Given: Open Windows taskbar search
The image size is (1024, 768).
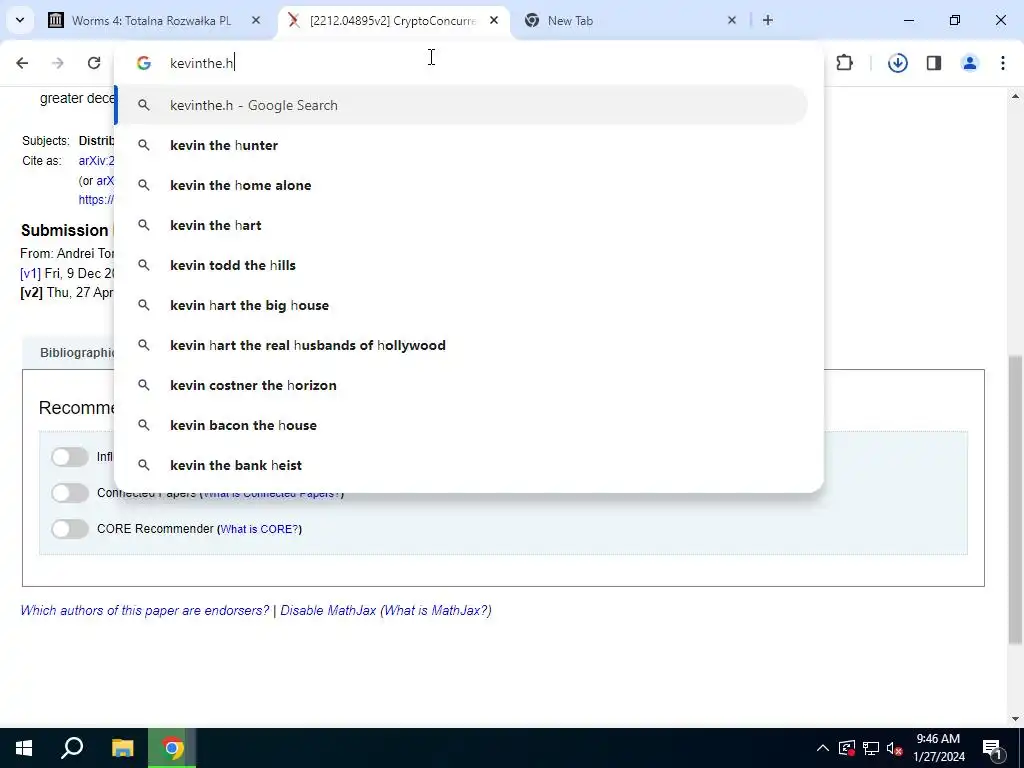Looking at the screenshot, I should click(72, 748).
